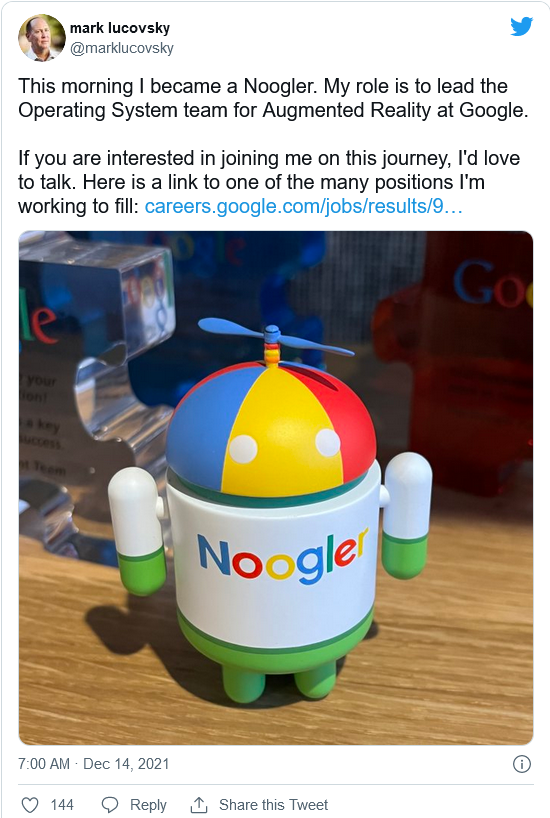Click the propeller on the figurine's hat
The height and width of the screenshot is (818, 550).
(275, 337)
